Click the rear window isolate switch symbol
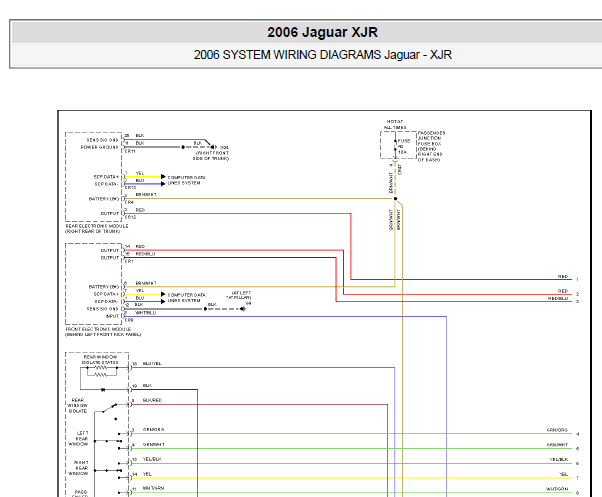Screen dimensions: 602x497 point(109,408)
